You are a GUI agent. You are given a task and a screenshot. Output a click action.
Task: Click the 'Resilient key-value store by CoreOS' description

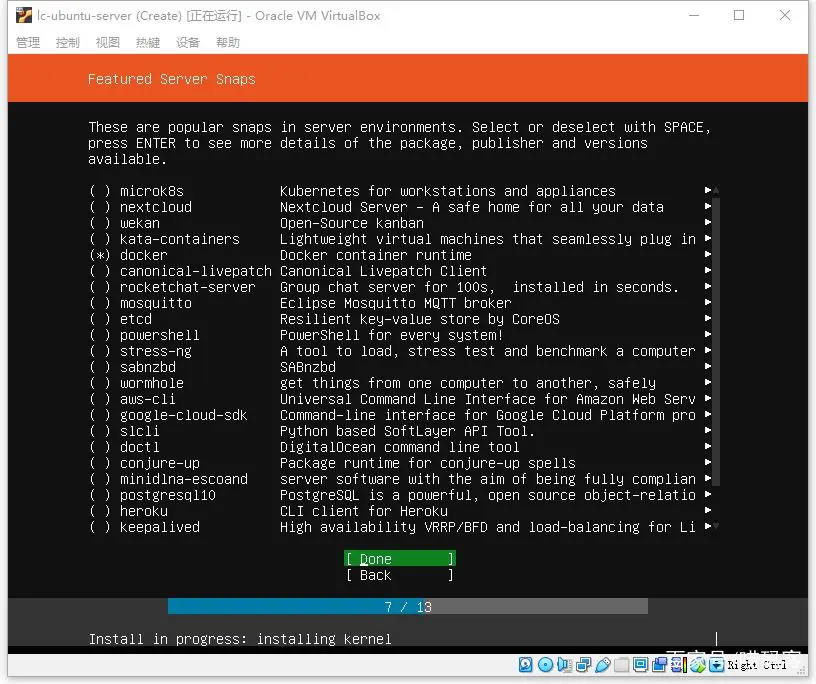(x=419, y=319)
